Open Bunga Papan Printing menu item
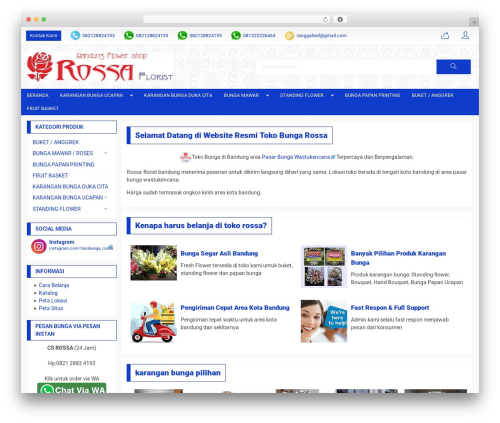This screenshot has height=423, width=500. [x=372, y=95]
